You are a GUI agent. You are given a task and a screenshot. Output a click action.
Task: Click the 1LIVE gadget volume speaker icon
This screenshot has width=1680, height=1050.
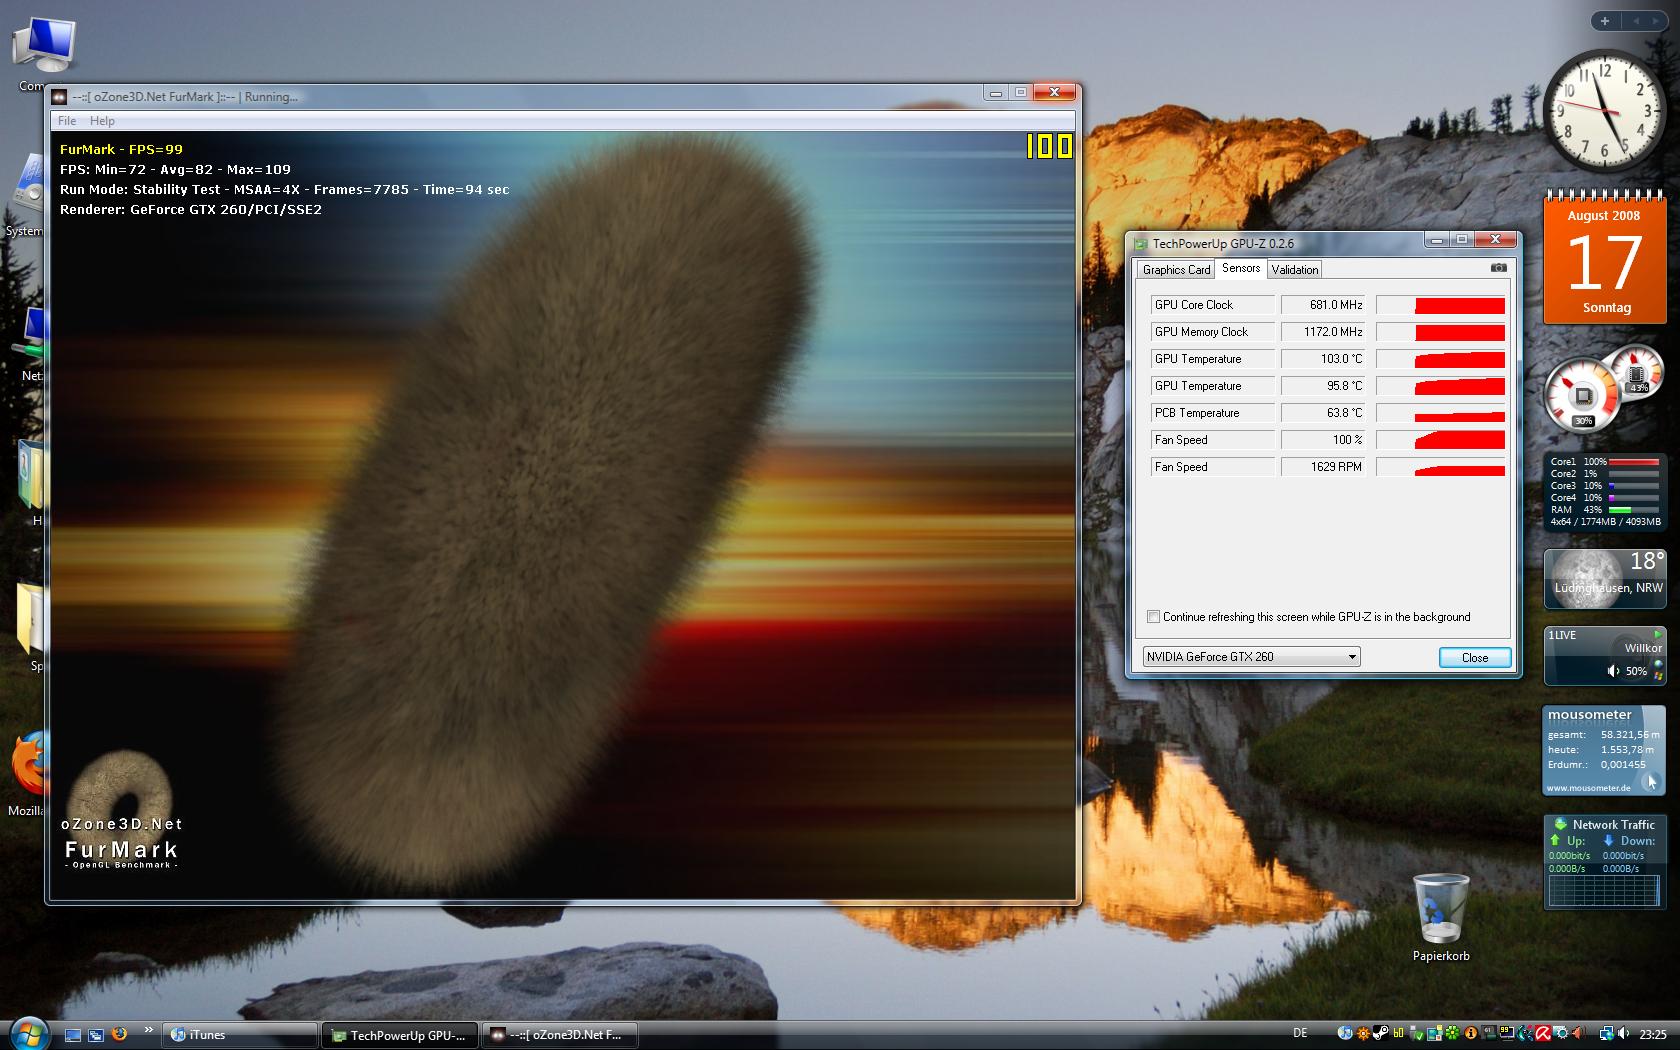tap(1613, 671)
